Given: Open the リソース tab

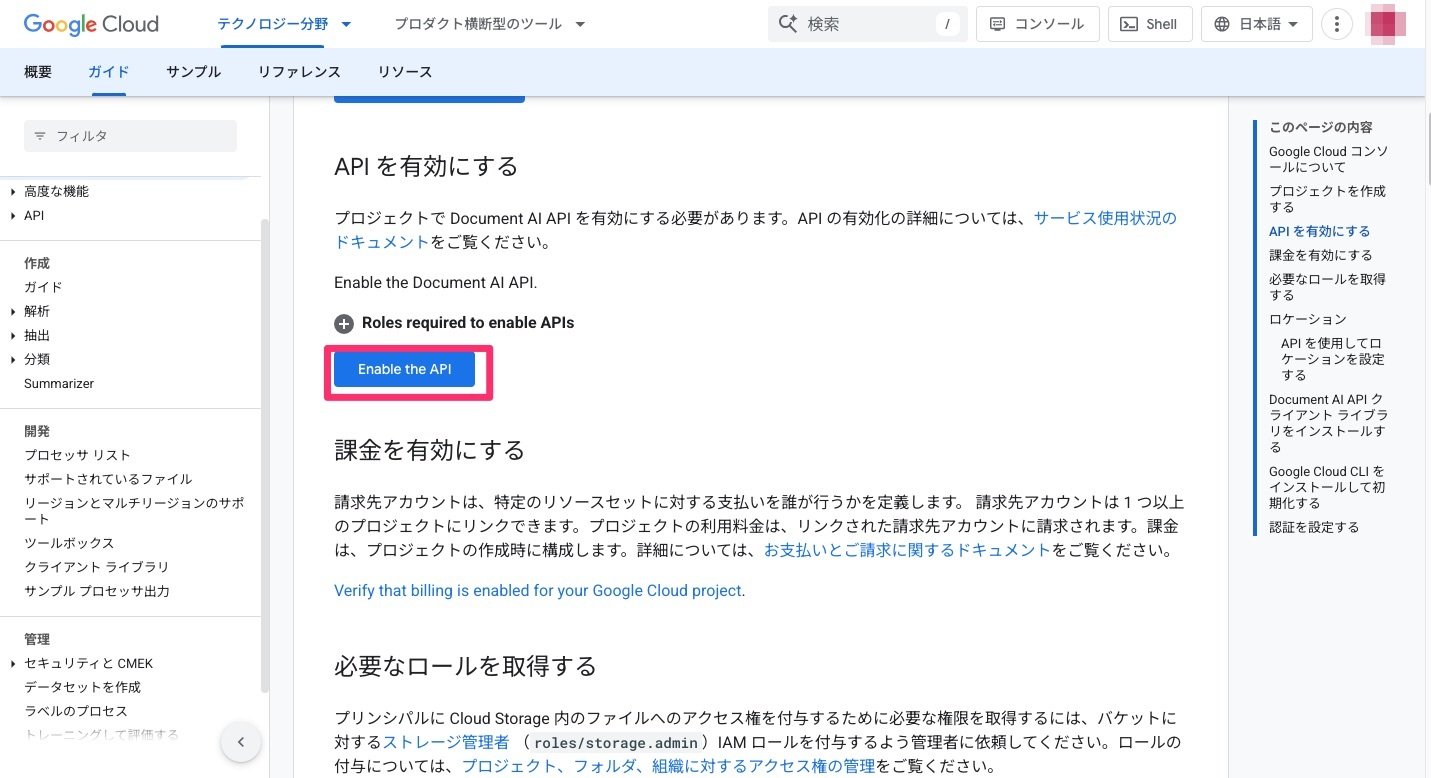Looking at the screenshot, I should [x=404, y=71].
